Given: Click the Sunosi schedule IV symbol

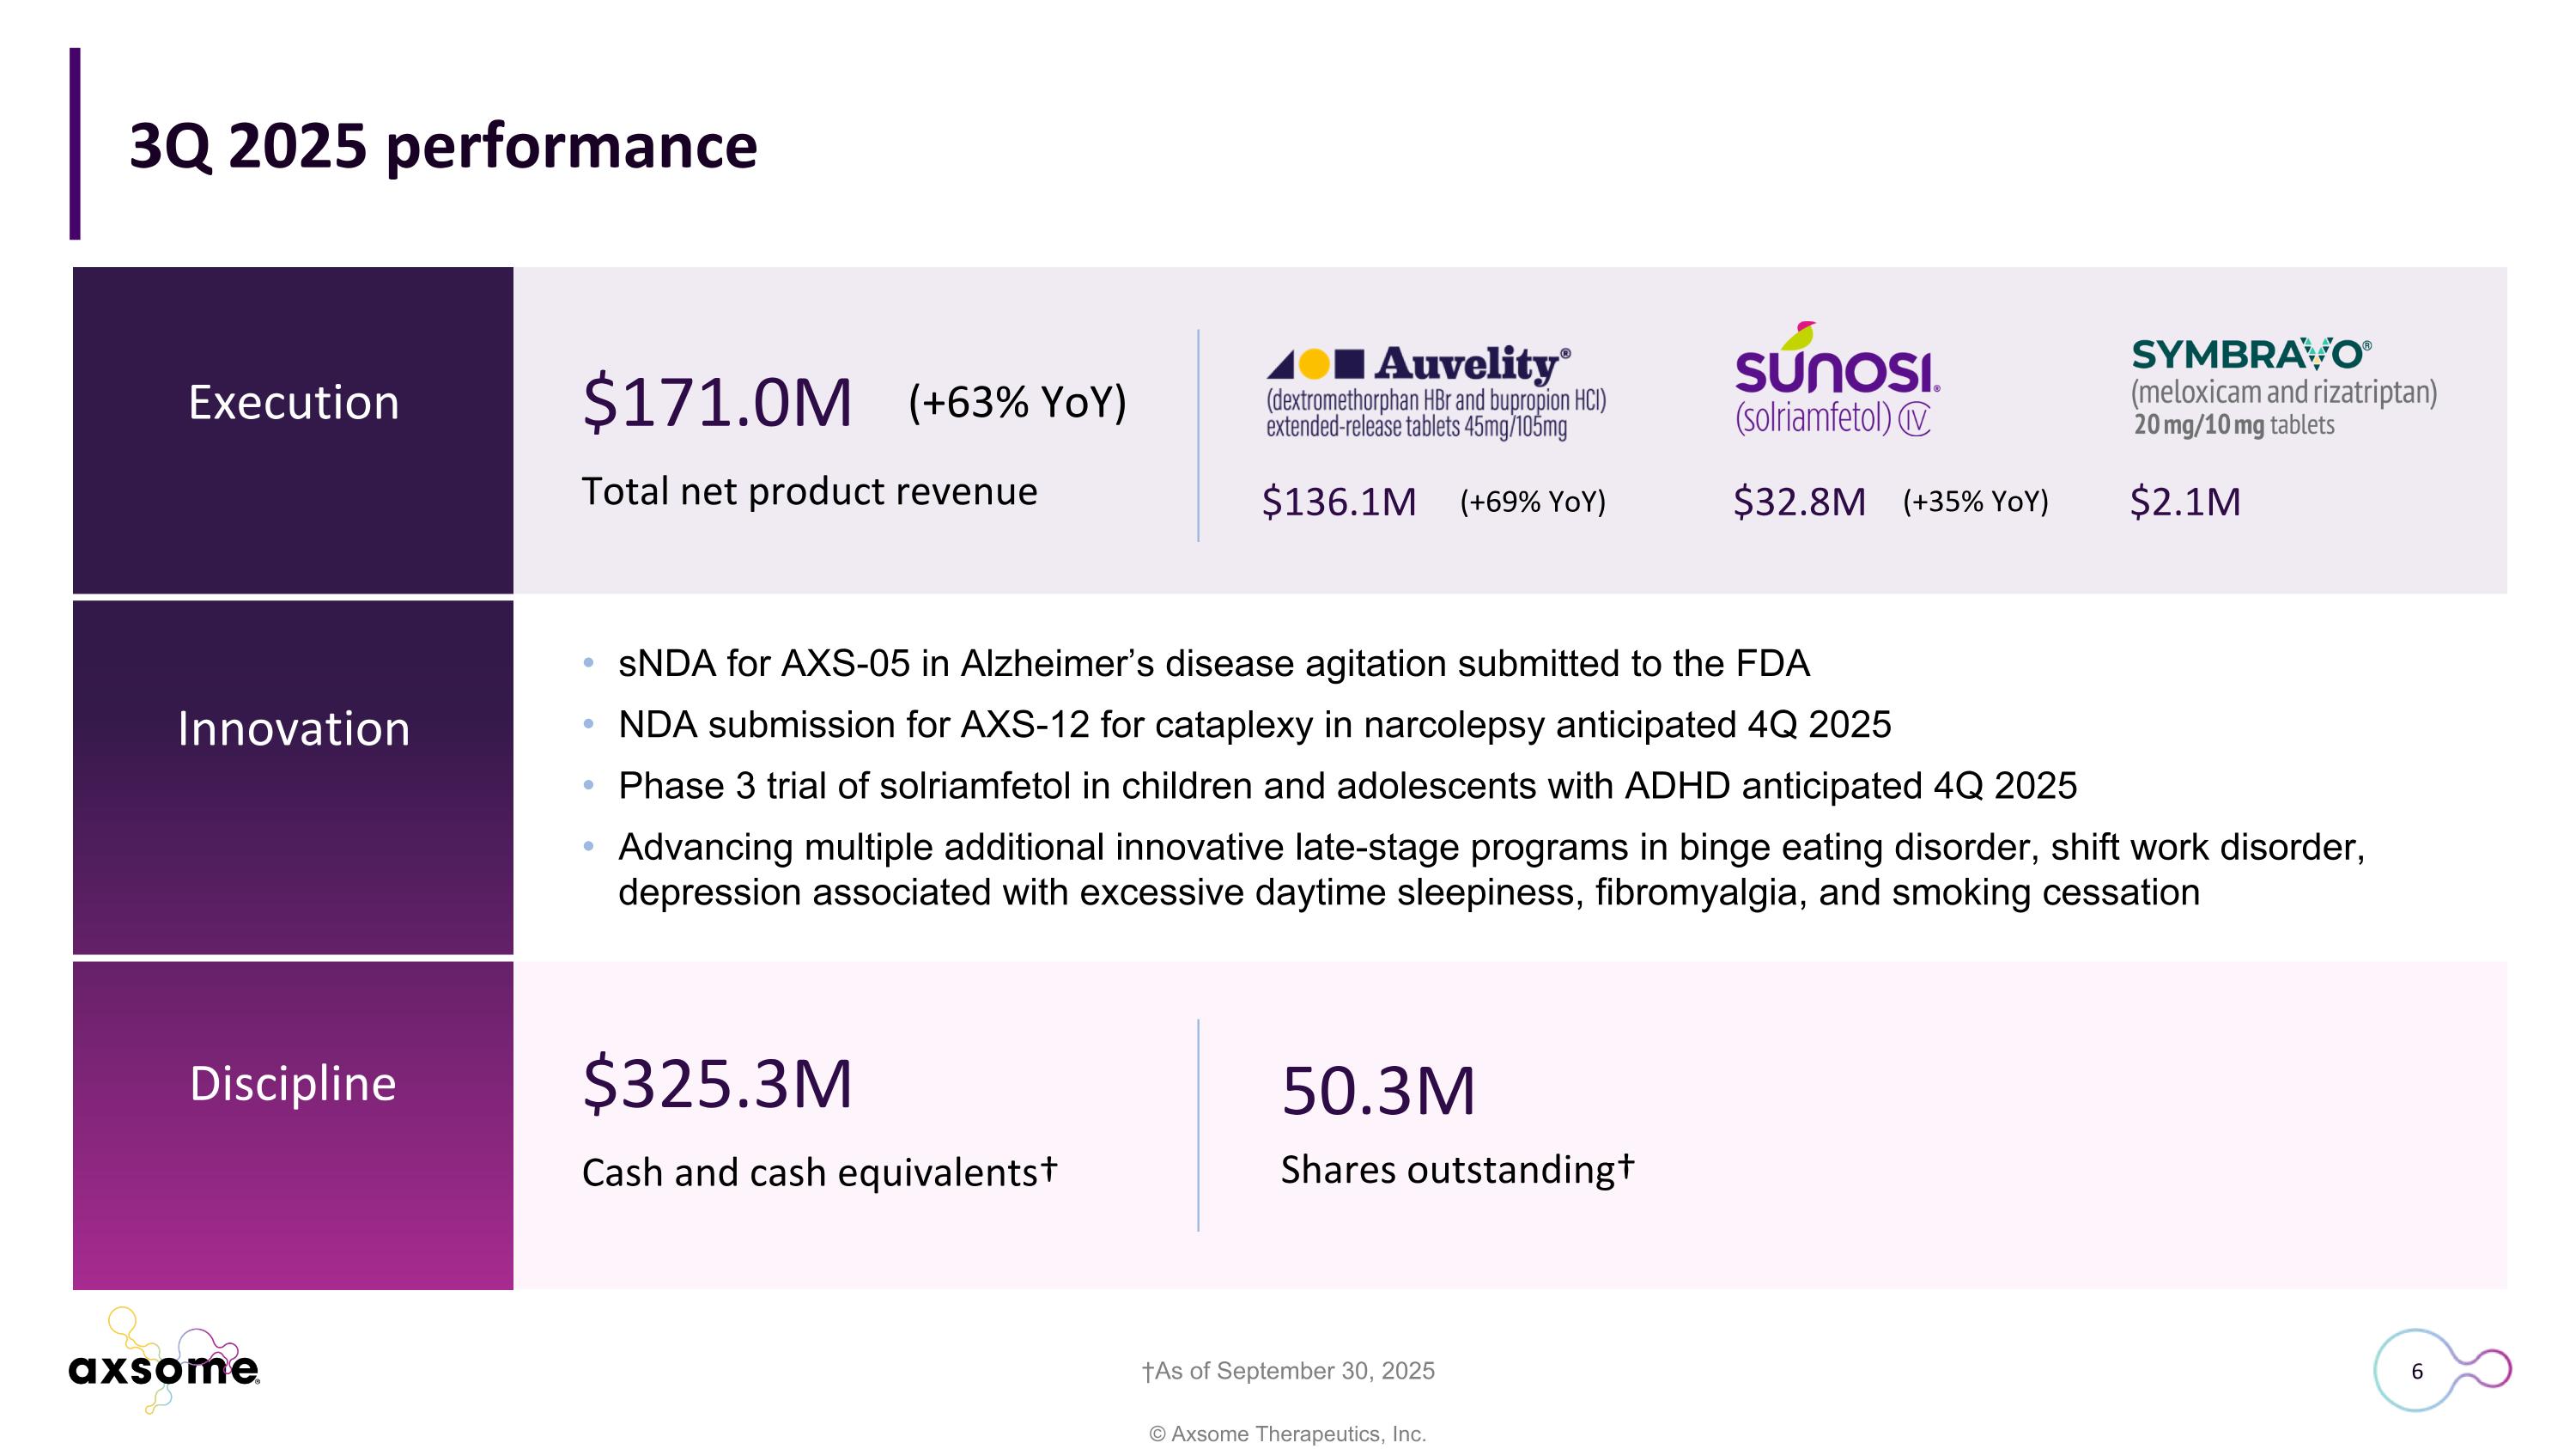Looking at the screenshot, I should point(1914,420).
